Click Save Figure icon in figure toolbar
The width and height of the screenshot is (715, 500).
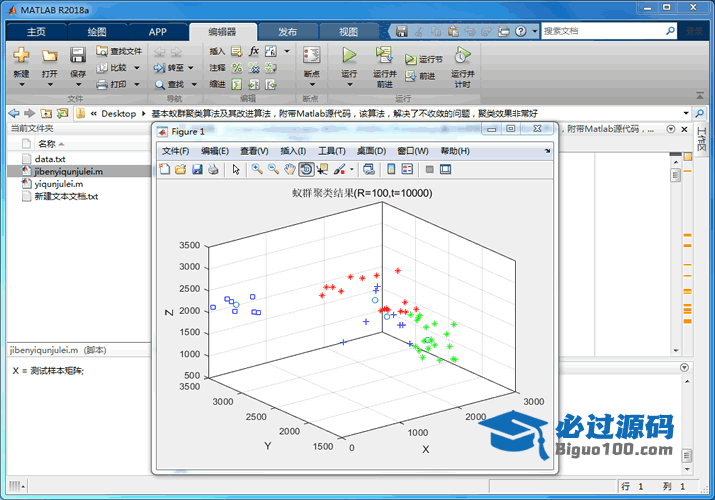click(x=197, y=170)
